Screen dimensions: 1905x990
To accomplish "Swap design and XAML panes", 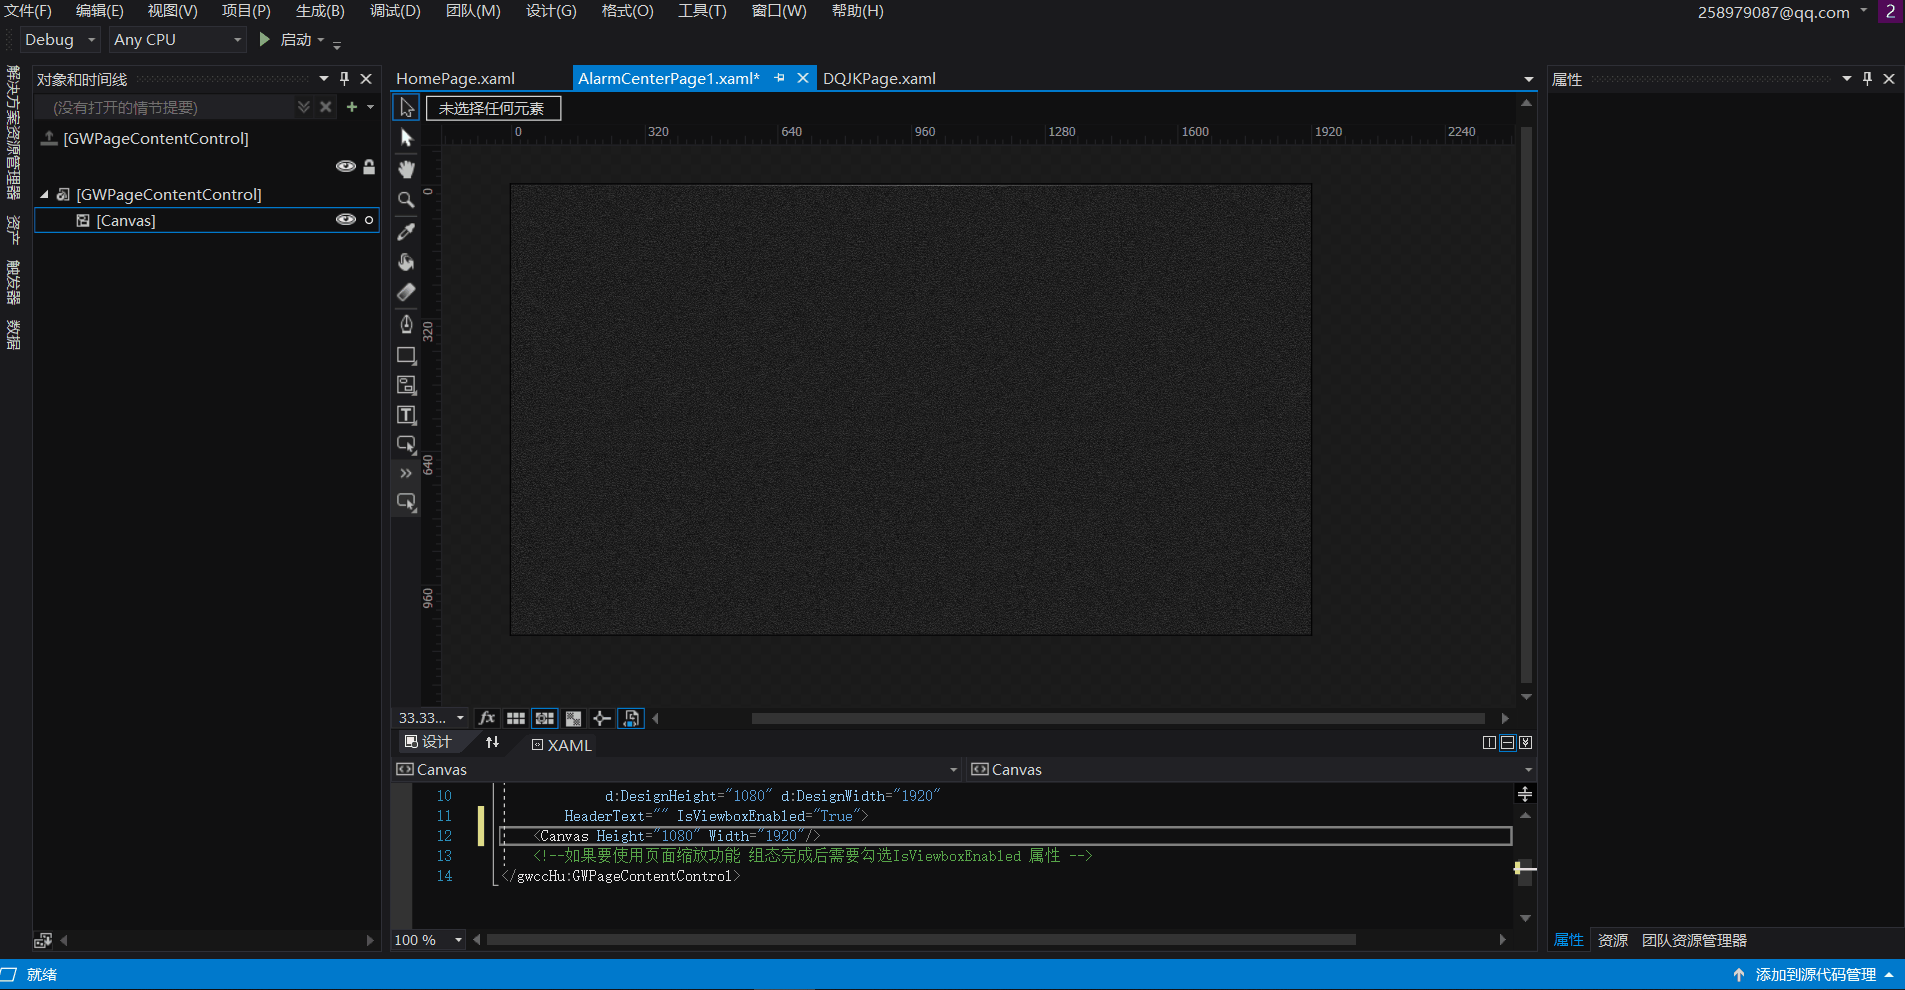I will (x=492, y=742).
